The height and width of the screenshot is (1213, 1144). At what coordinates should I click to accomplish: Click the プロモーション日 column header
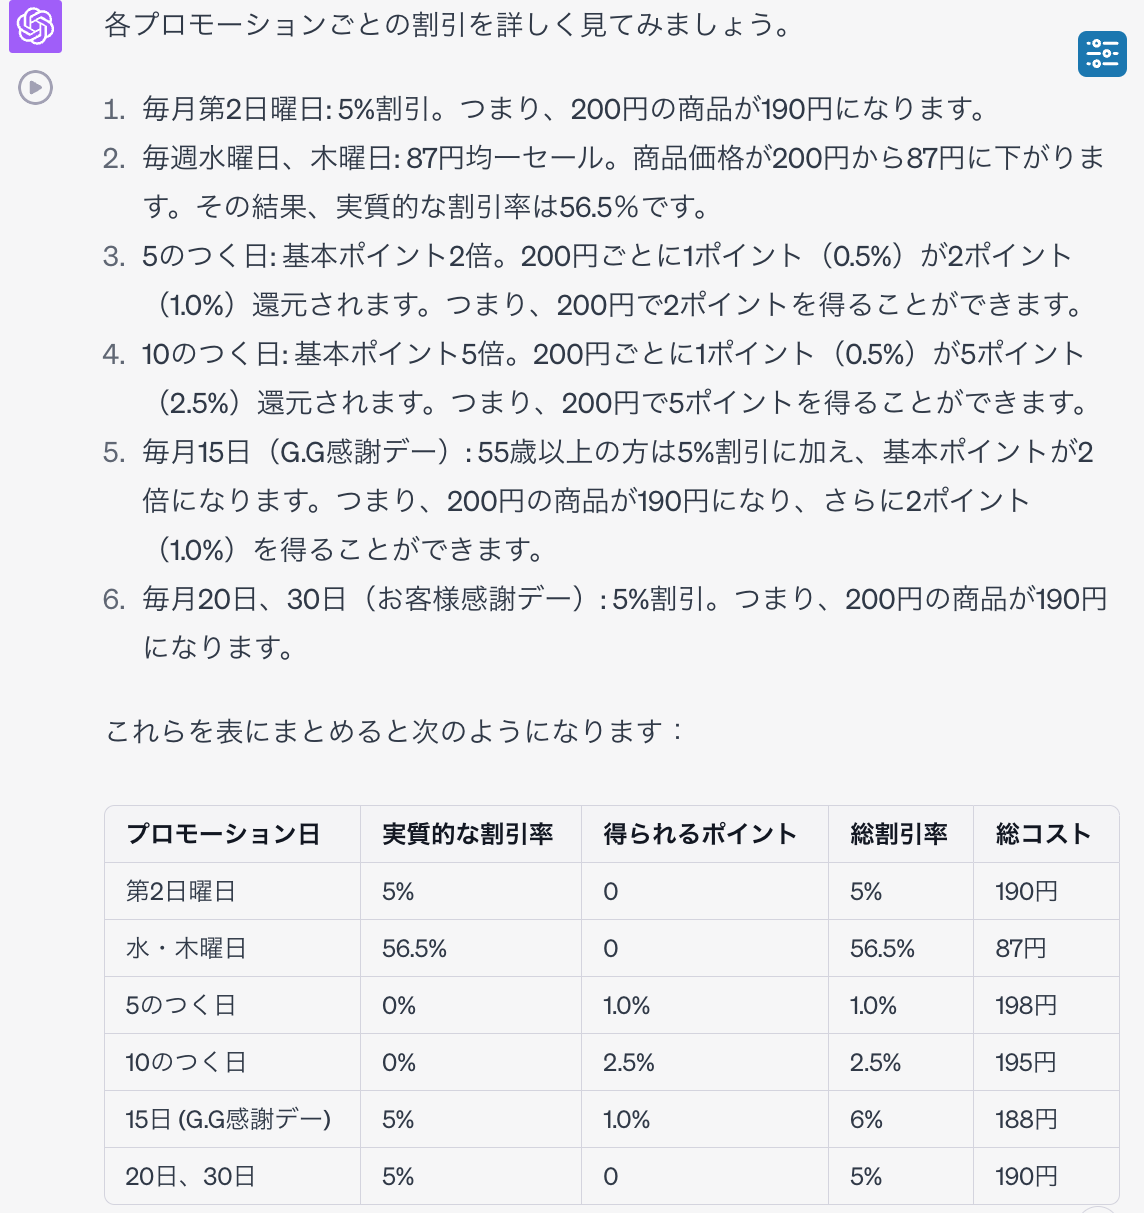point(222,834)
